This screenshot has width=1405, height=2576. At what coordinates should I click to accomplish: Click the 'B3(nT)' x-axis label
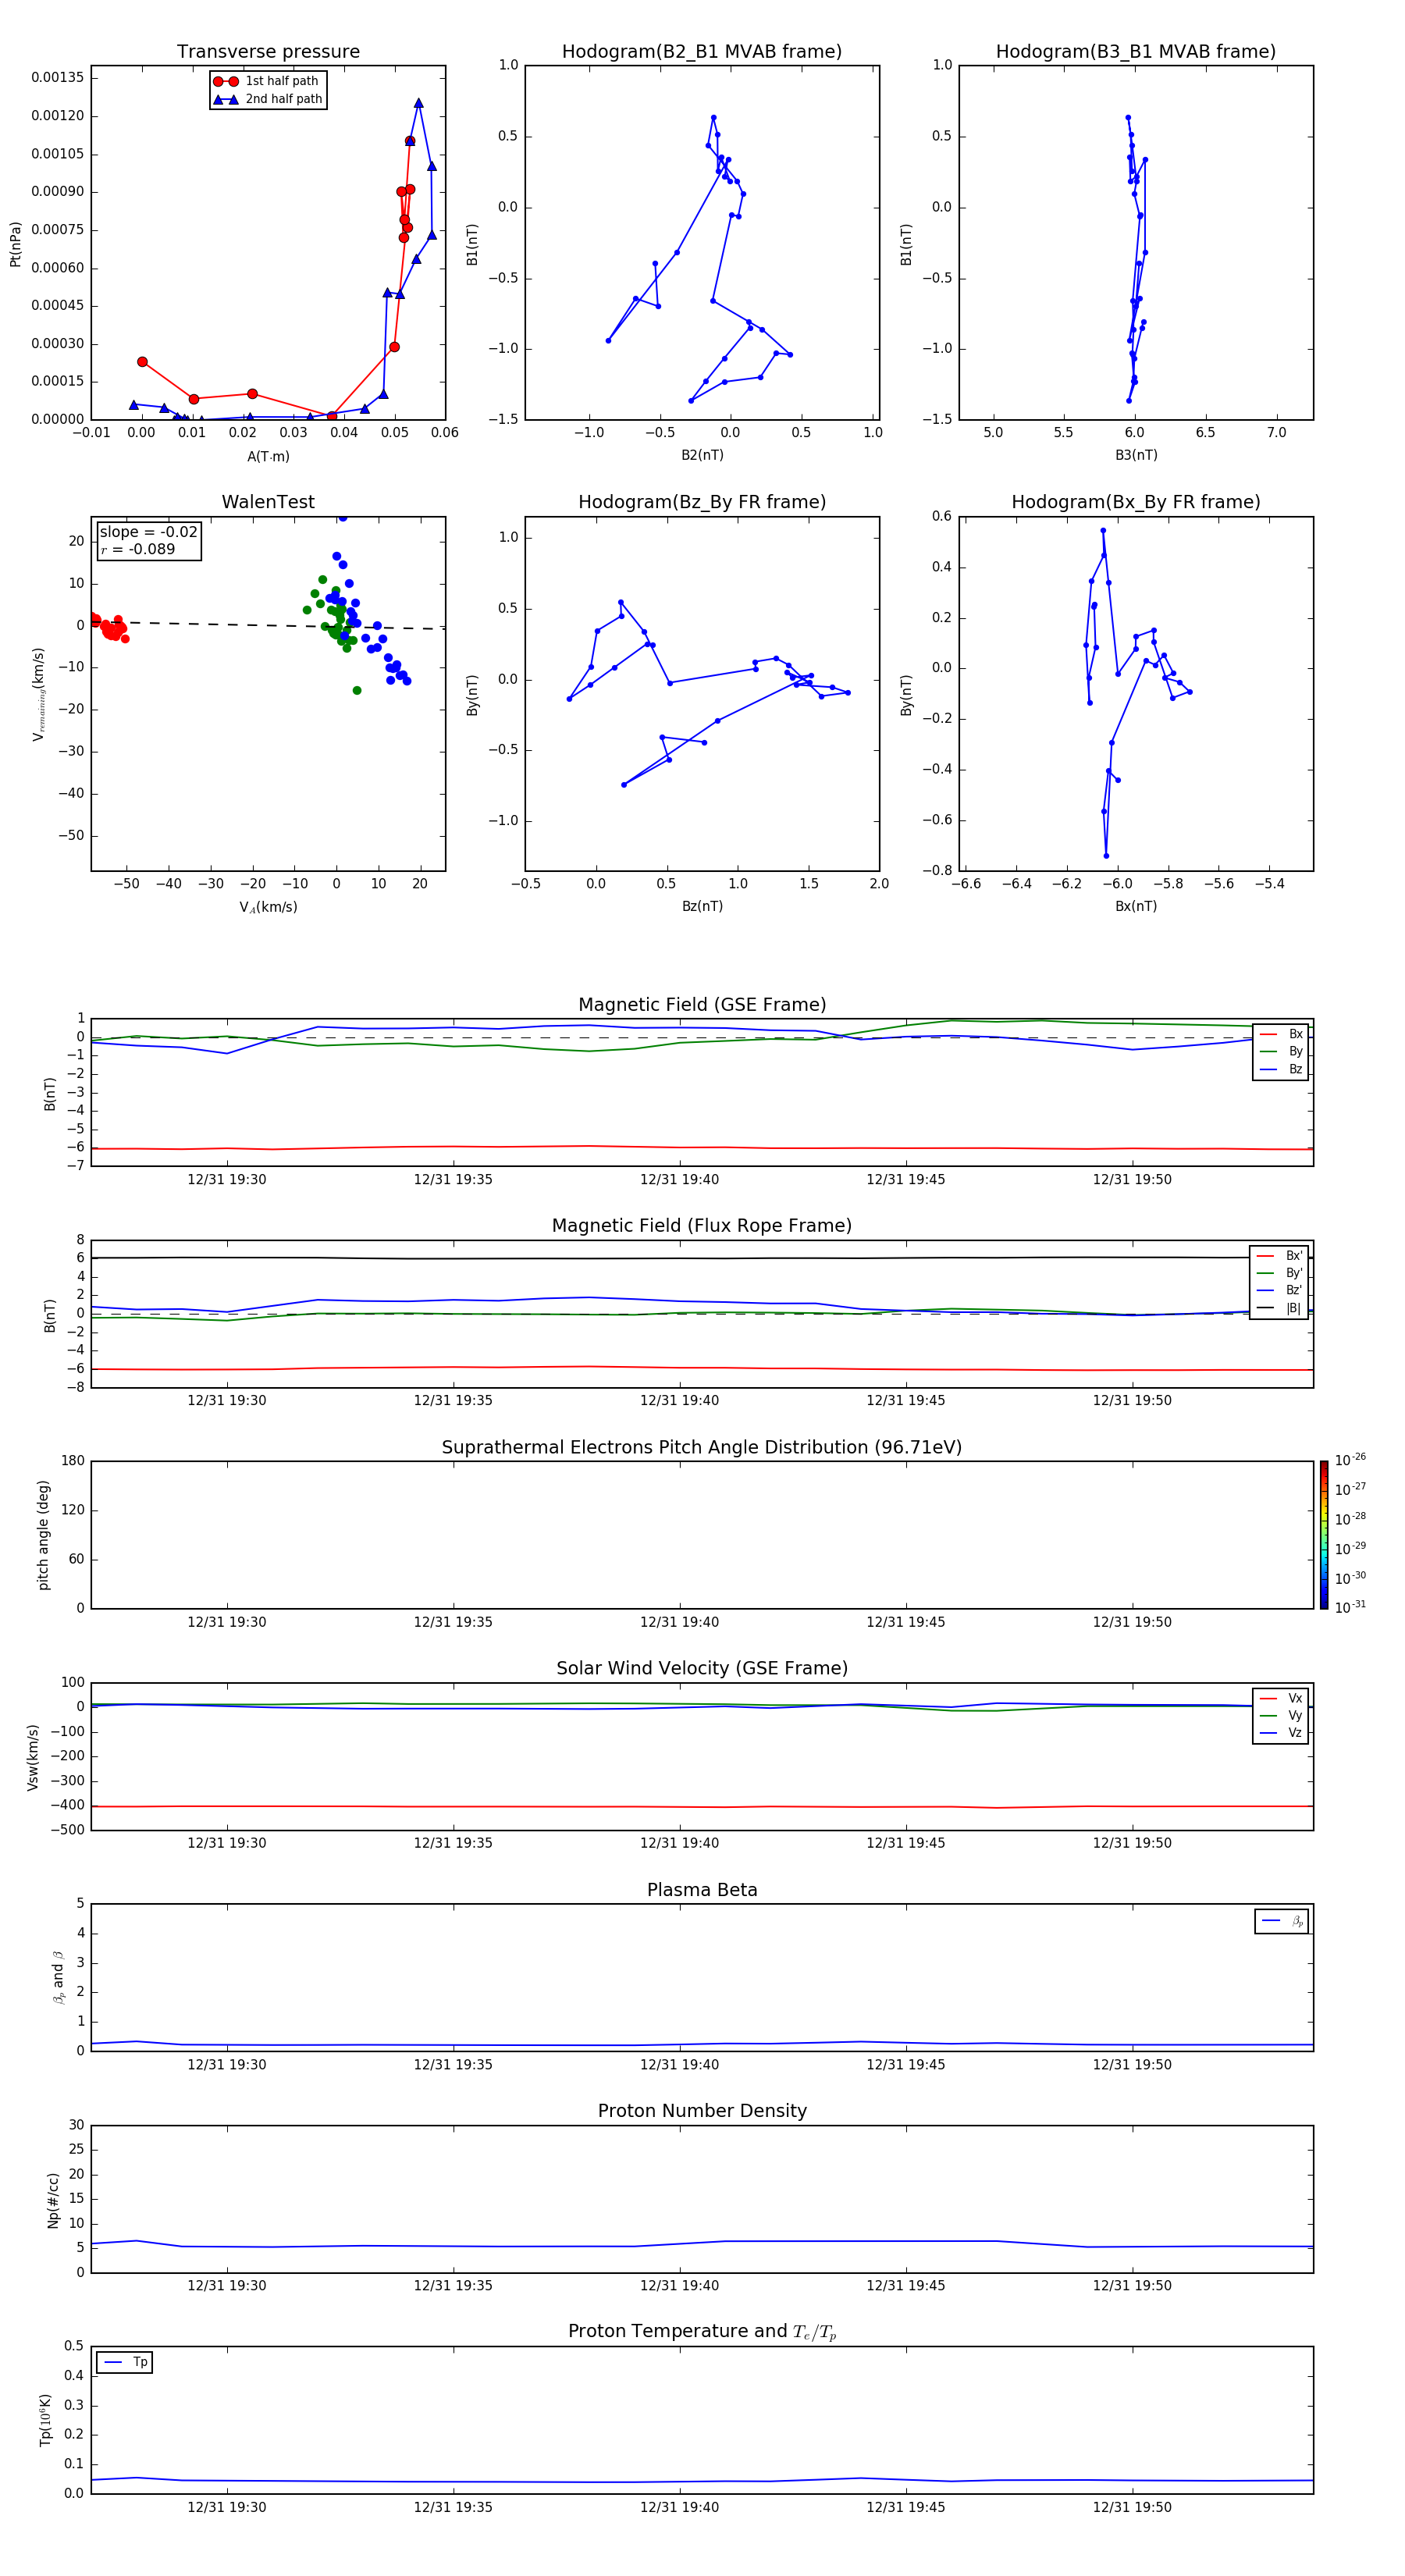coord(1136,455)
